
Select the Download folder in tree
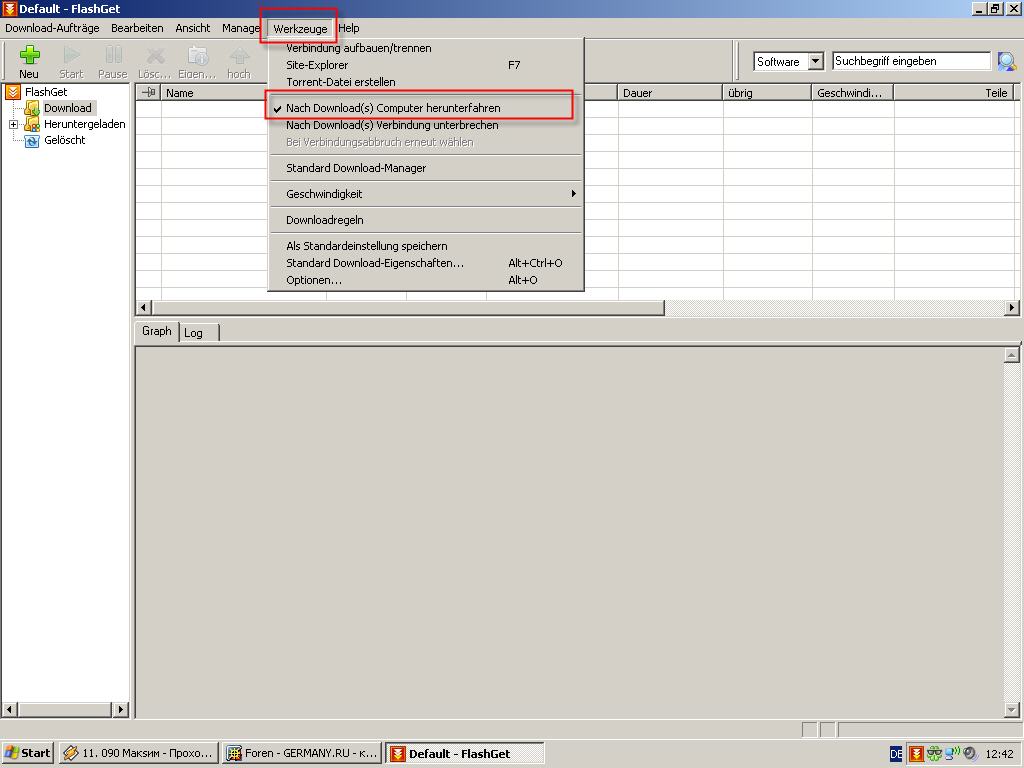[x=68, y=108]
